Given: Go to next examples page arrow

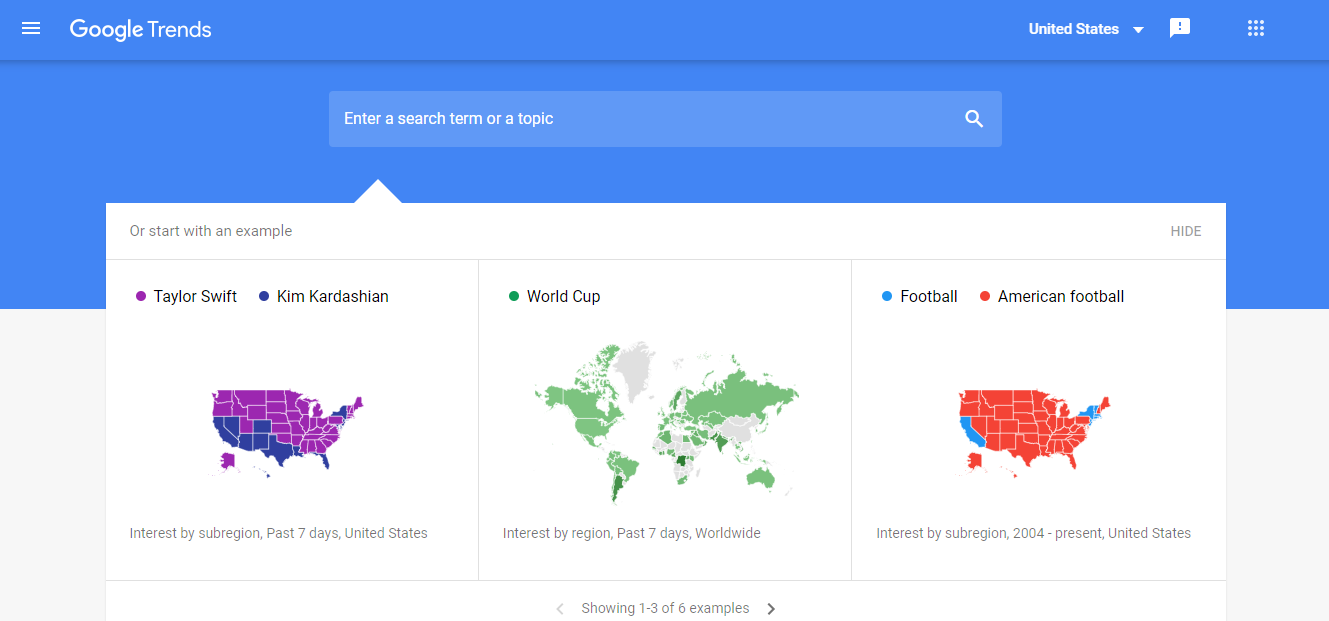Looking at the screenshot, I should (771, 608).
